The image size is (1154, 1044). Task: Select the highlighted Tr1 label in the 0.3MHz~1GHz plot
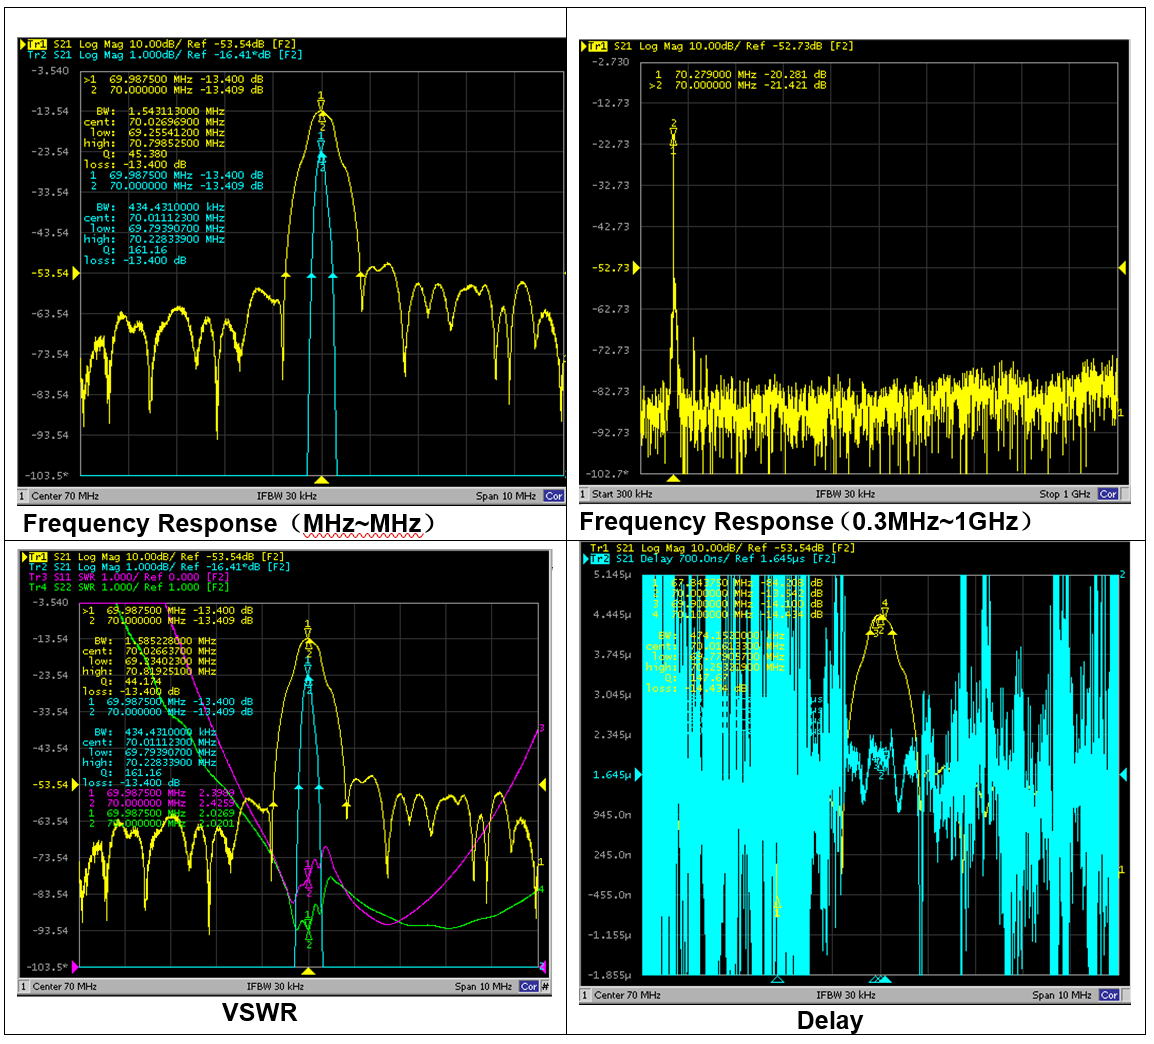598,46
